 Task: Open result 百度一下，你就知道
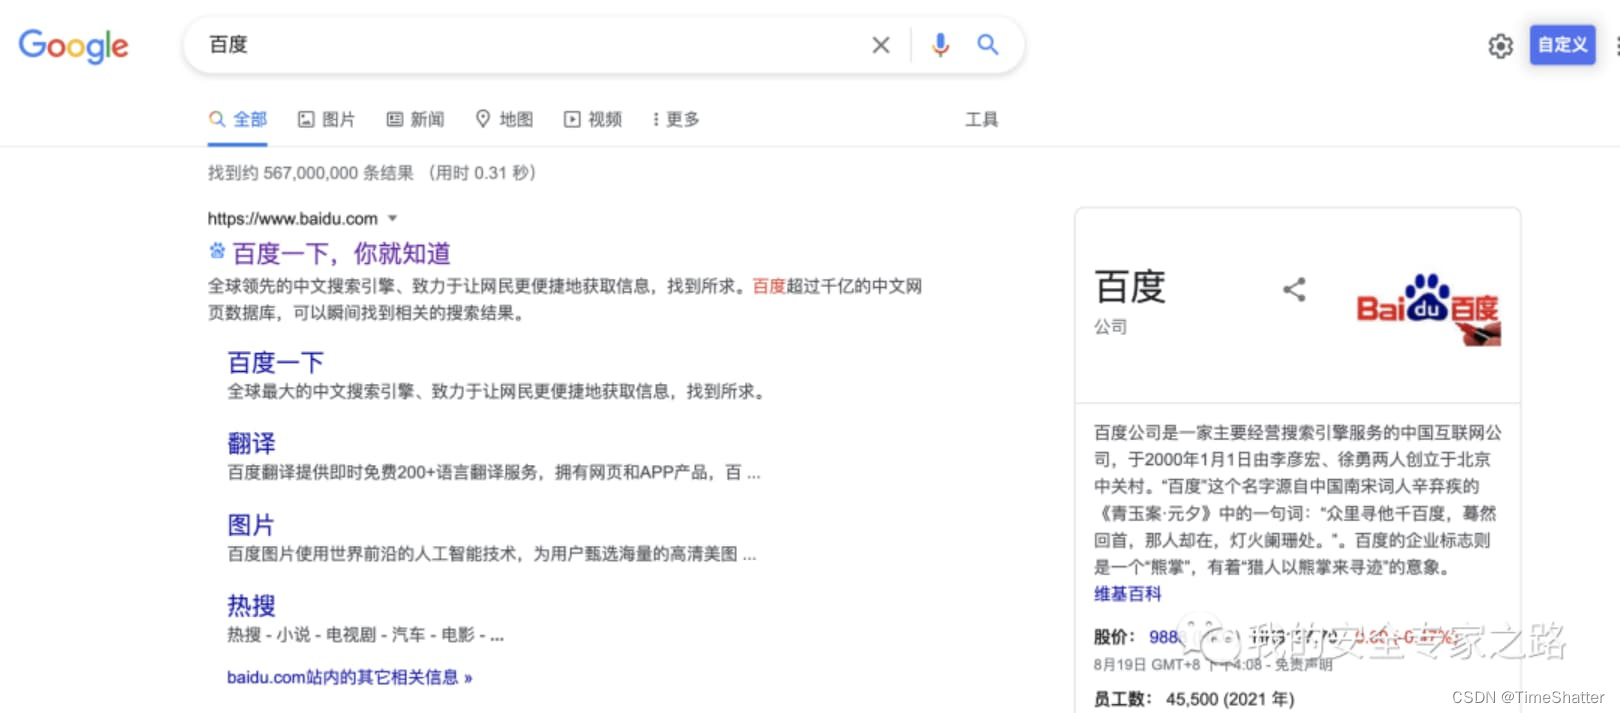341,253
